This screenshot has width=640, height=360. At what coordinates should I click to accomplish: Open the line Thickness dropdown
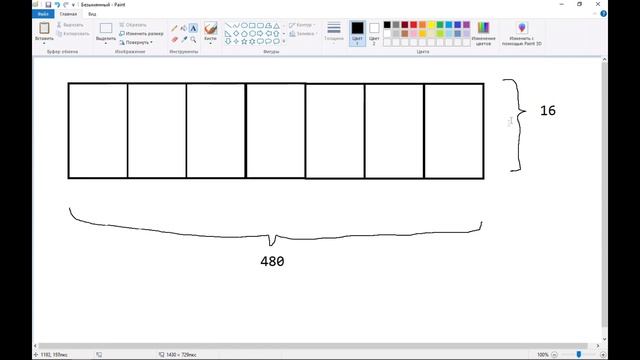click(x=334, y=32)
